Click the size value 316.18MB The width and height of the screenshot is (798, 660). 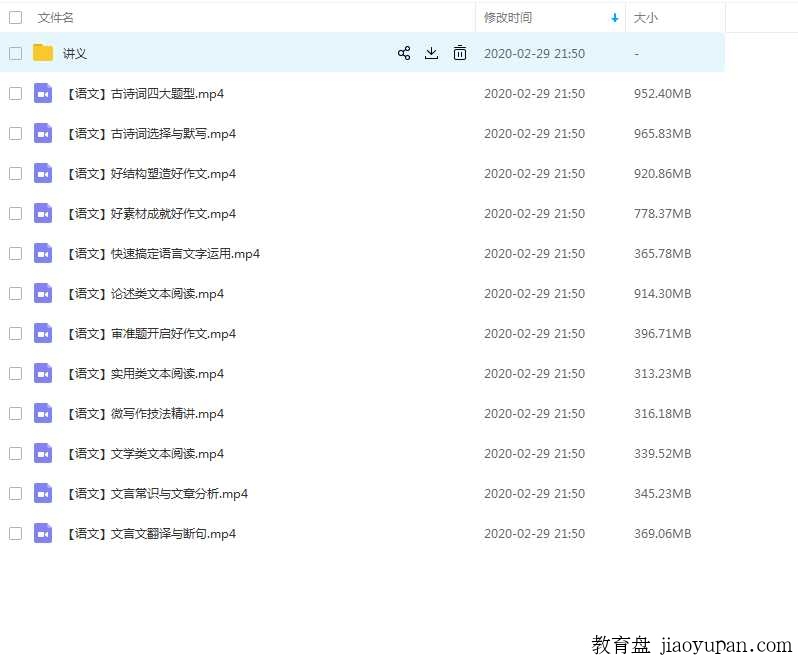click(x=662, y=414)
